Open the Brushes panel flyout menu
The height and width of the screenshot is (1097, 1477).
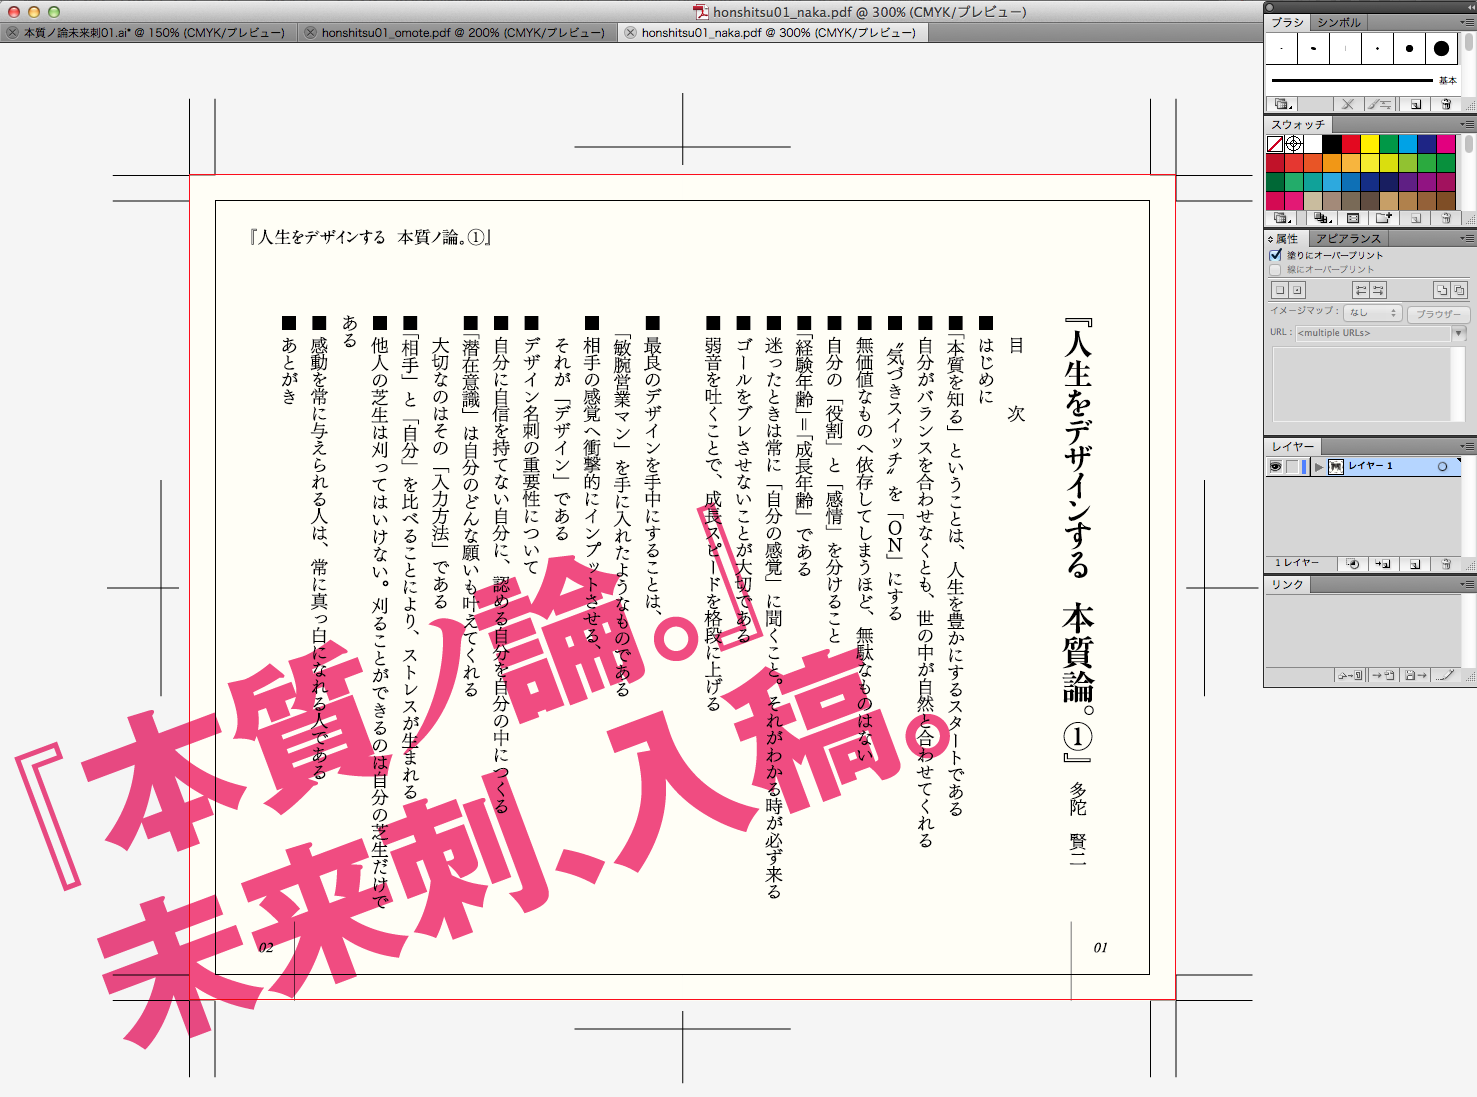coord(1467,22)
